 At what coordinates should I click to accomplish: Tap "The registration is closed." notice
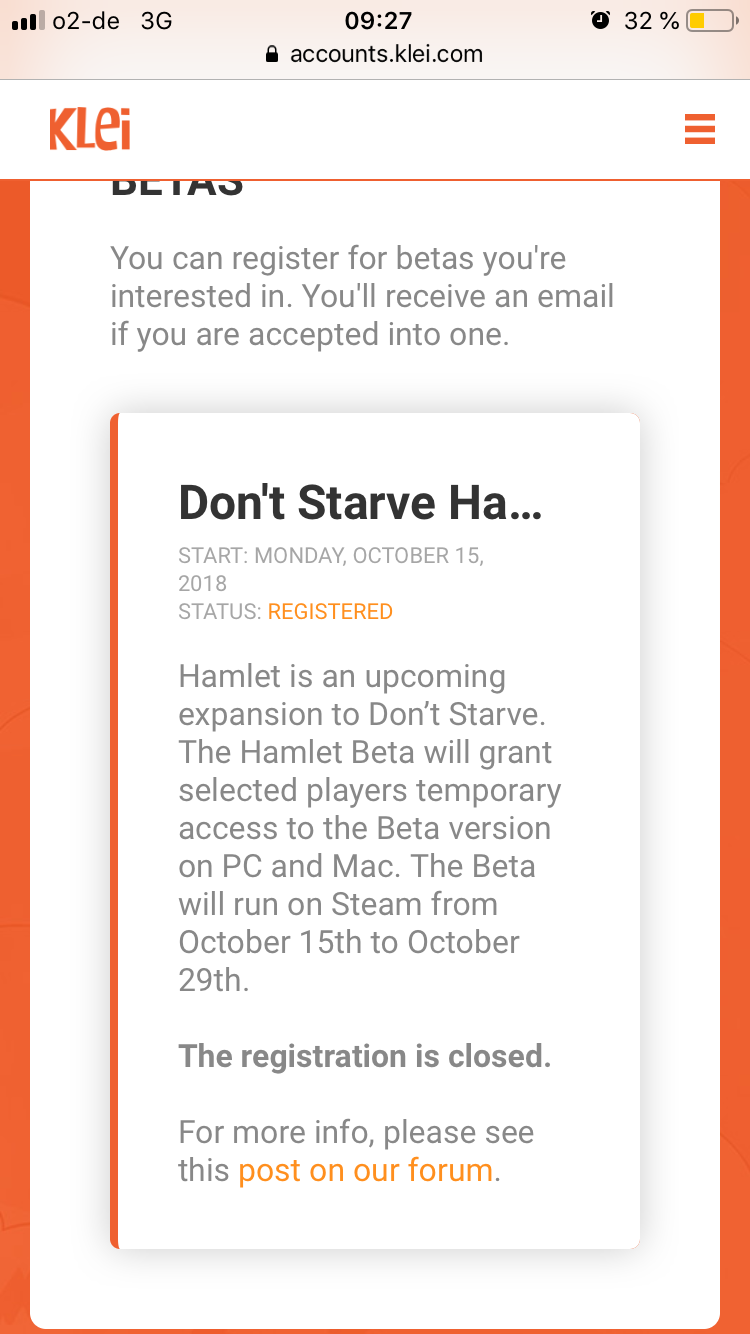(364, 1056)
